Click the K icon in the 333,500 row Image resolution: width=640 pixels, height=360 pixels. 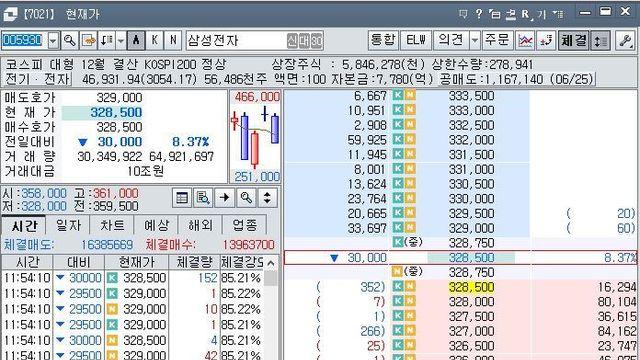tap(398, 96)
